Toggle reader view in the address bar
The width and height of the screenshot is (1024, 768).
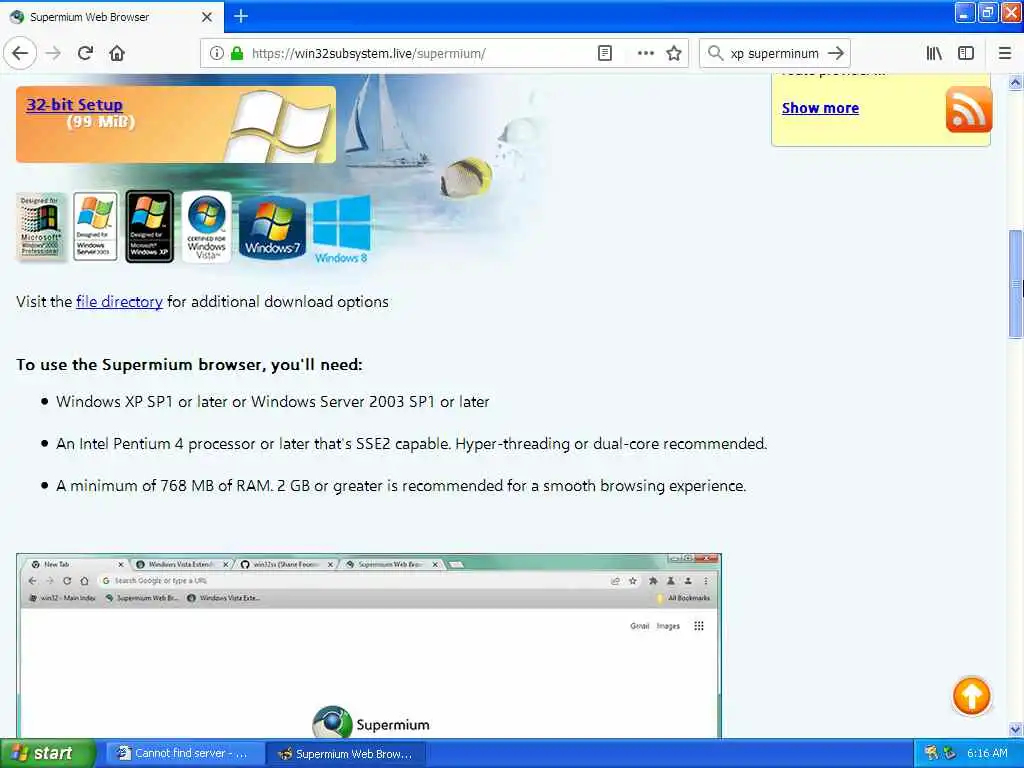point(605,54)
